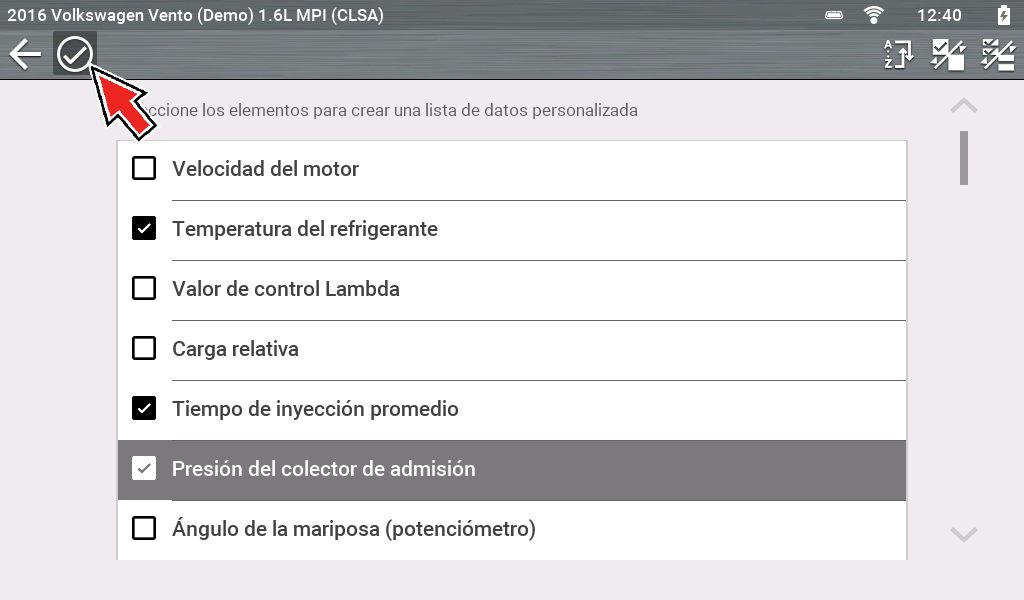The width and height of the screenshot is (1024, 600).
Task: Uncheck Tiempo de inyección promedio checkbox
Action: point(145,409)
